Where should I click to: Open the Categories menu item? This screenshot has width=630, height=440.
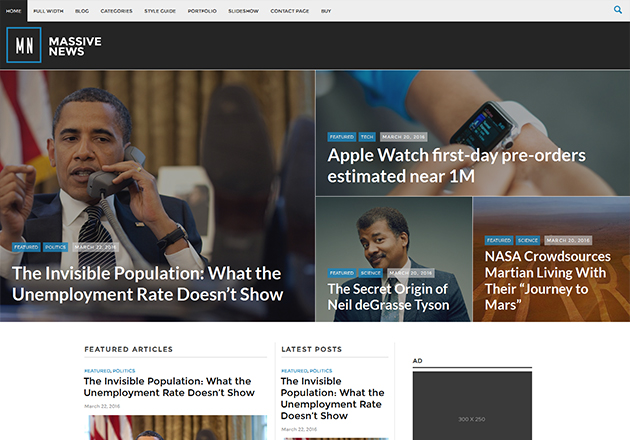[x=116, y=11]
